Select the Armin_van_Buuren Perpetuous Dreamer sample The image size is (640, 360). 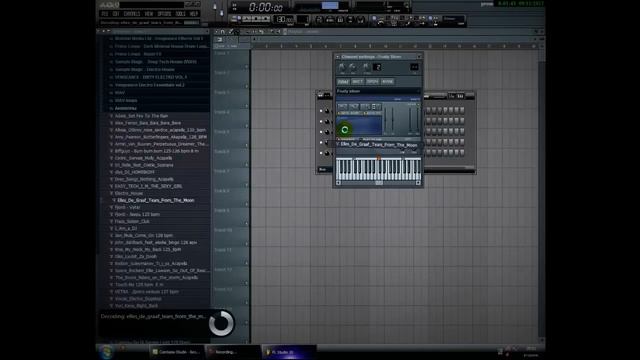161,144
